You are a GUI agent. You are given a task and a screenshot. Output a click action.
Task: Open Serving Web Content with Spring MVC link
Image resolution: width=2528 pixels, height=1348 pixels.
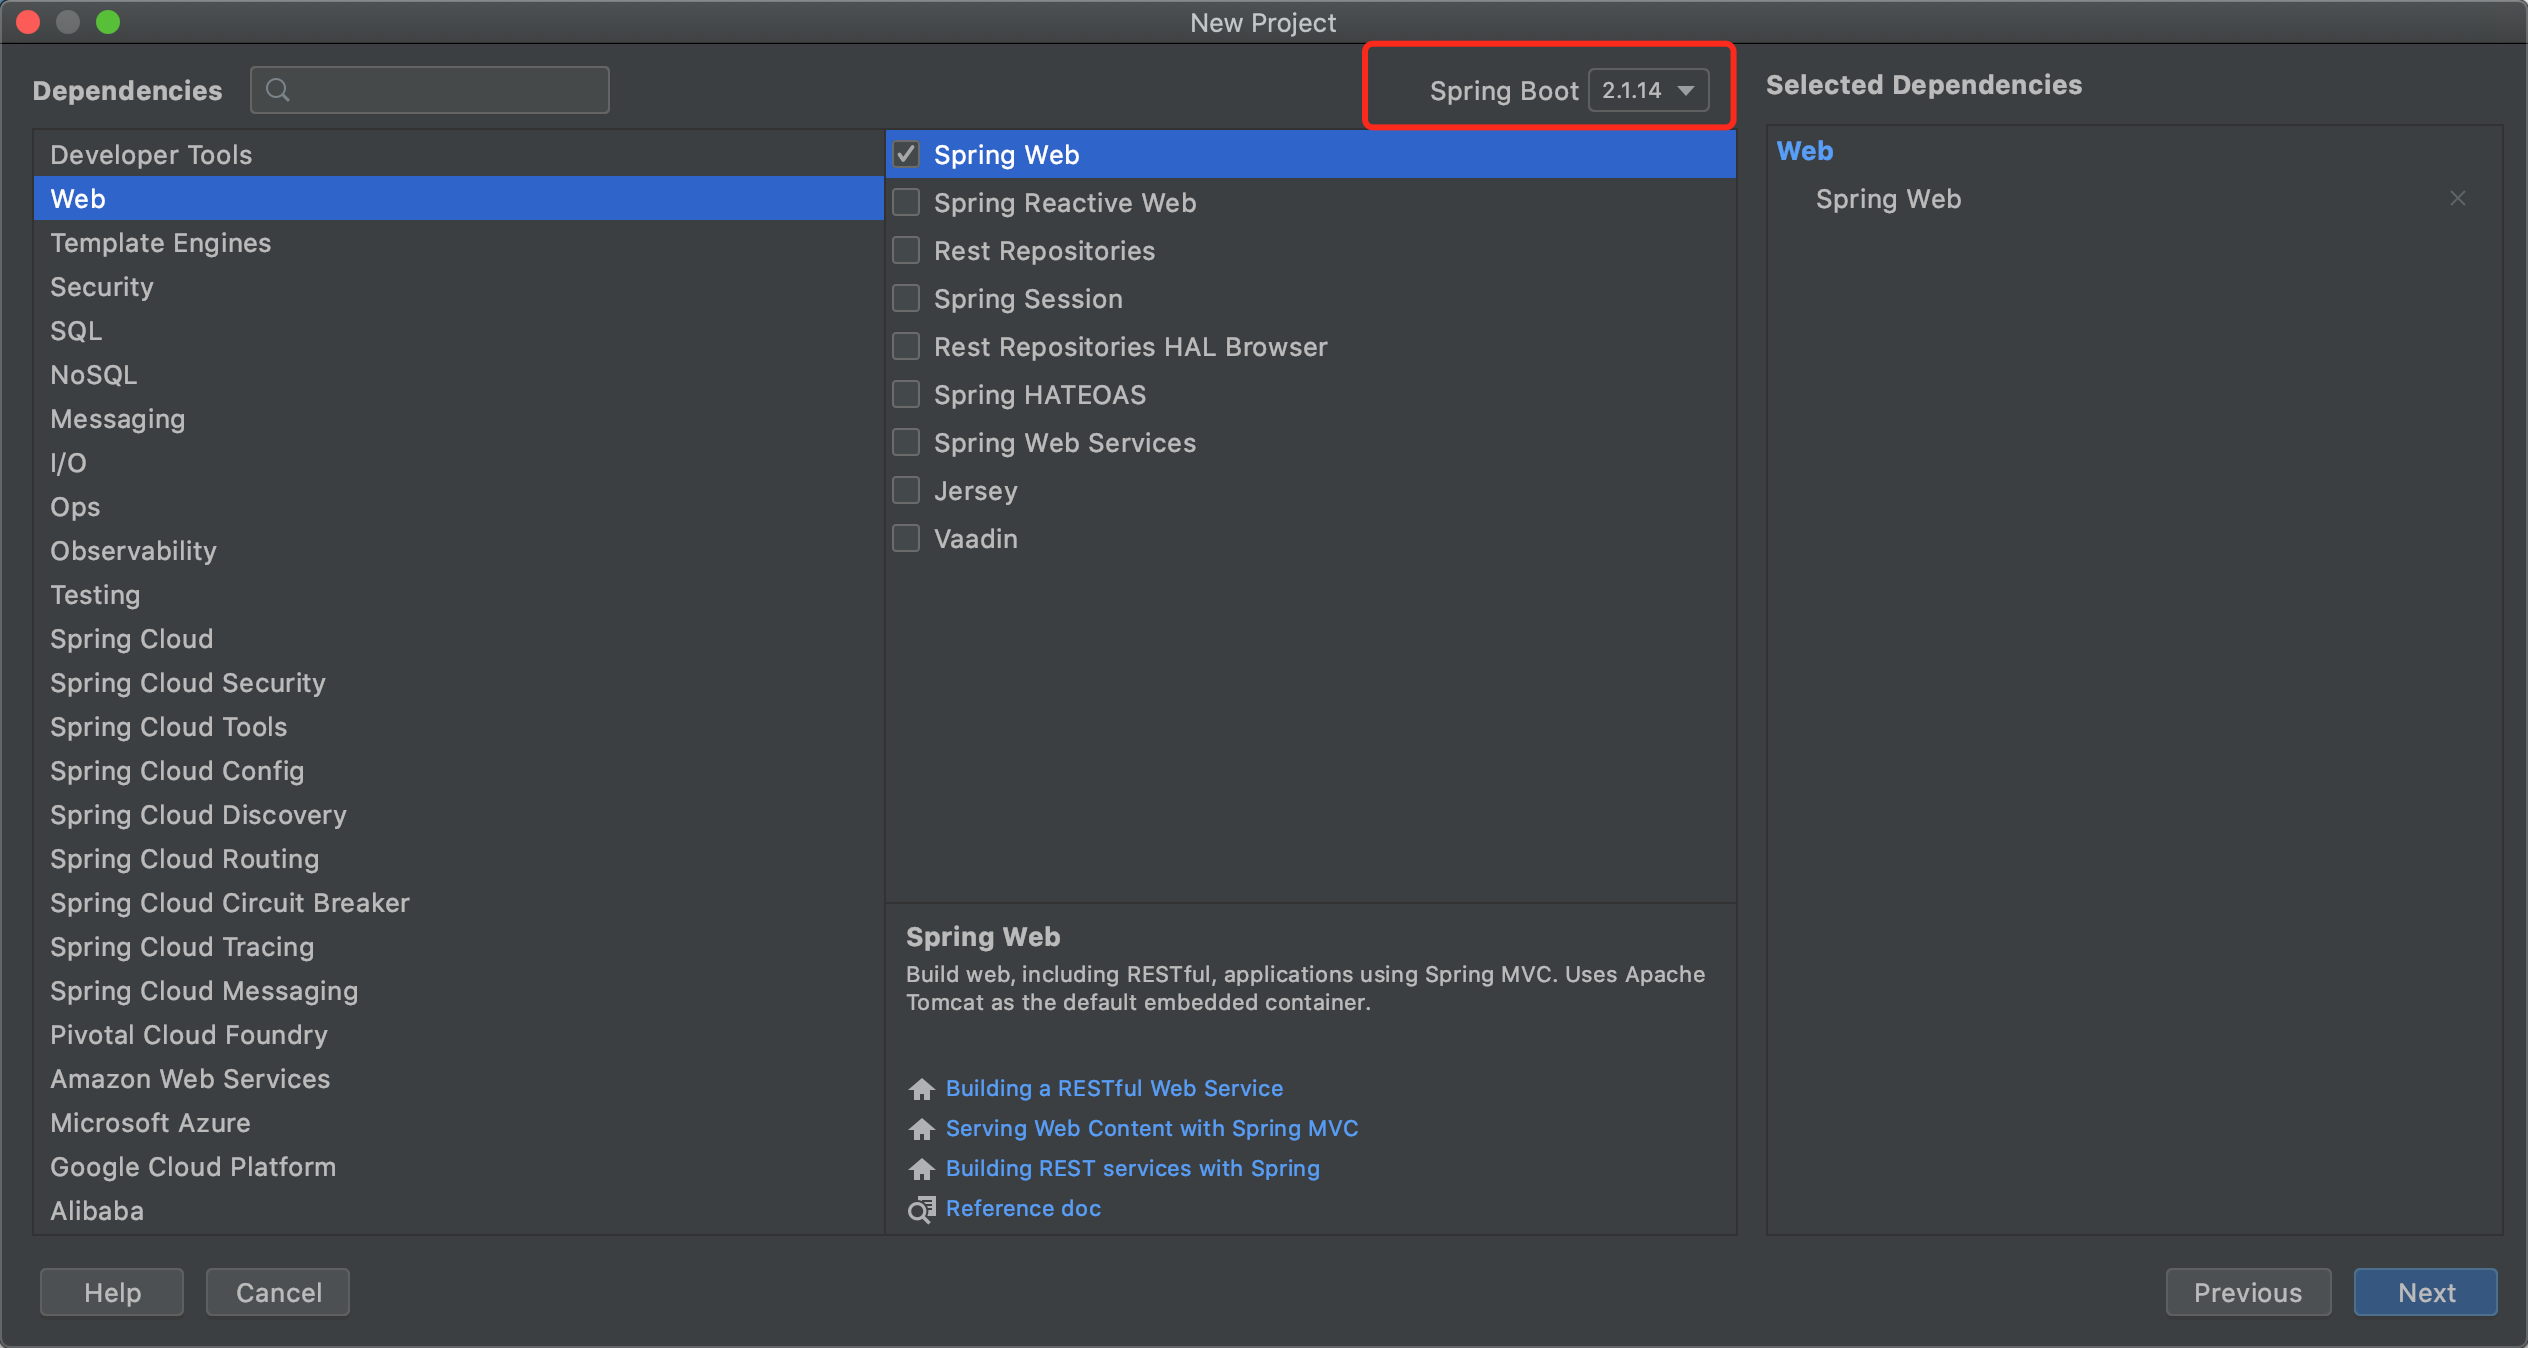point(1152,1128)
